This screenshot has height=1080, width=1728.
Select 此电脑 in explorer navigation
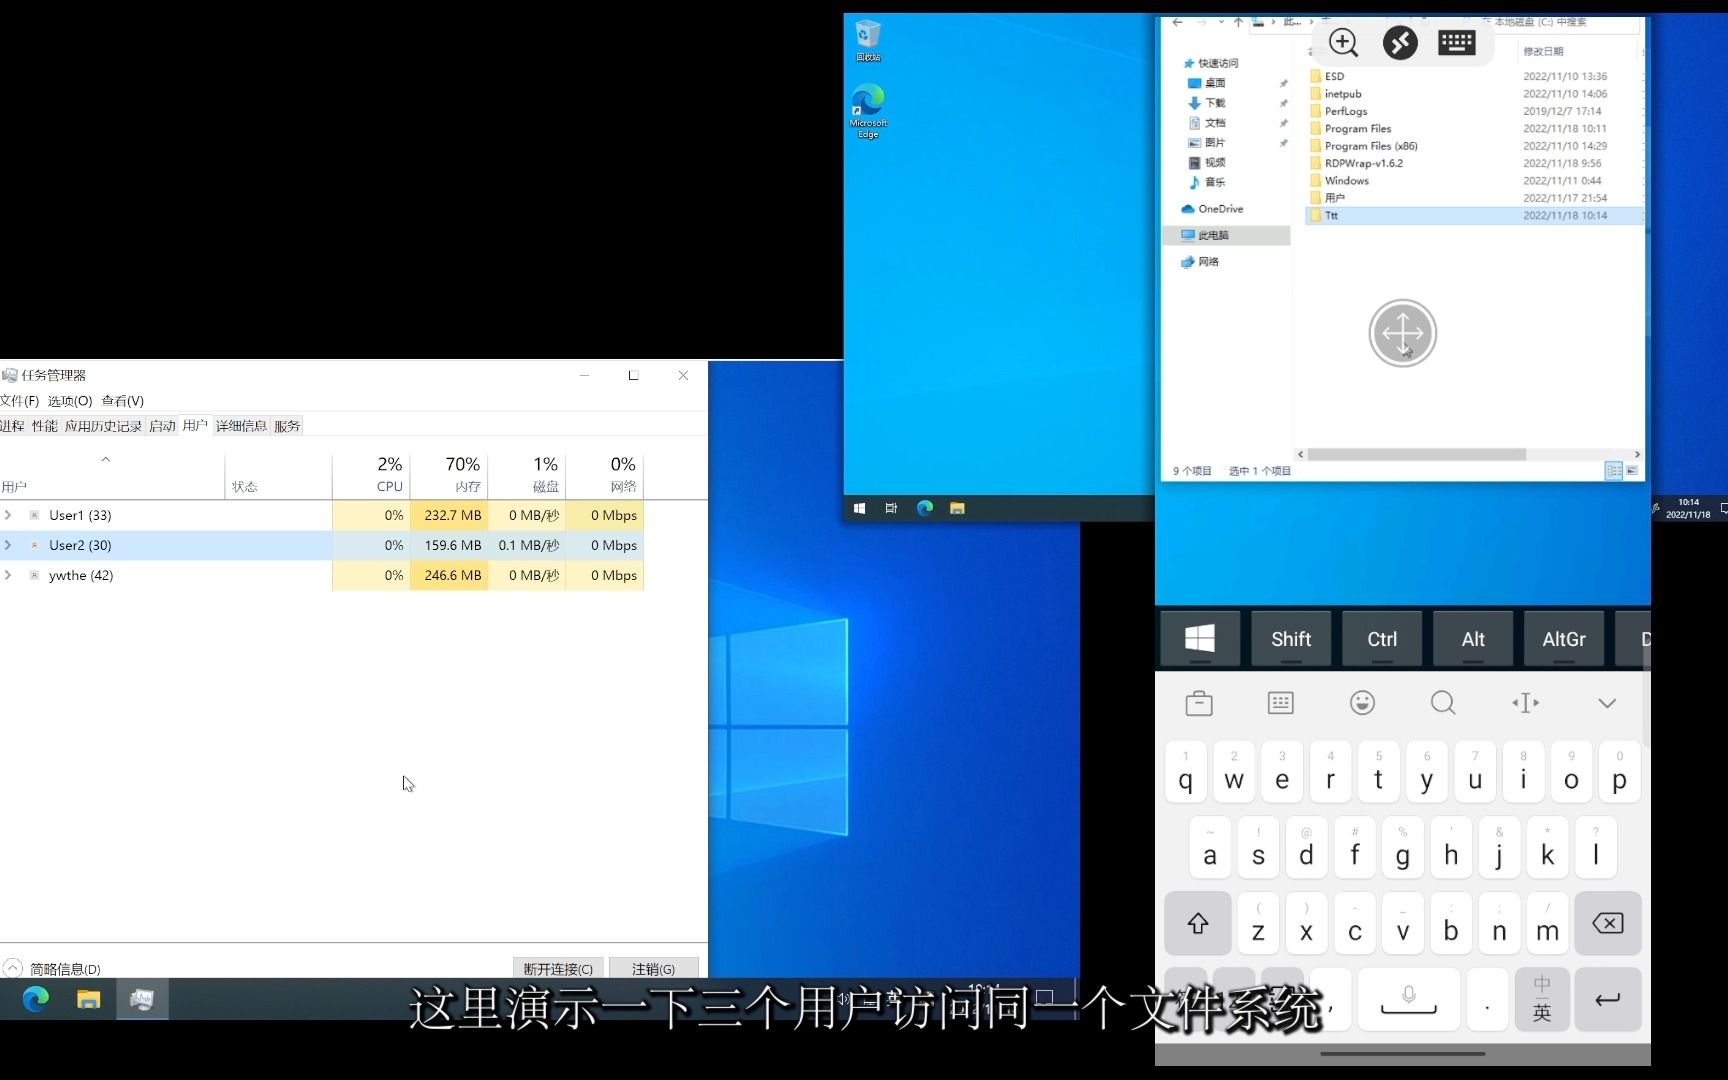1228,235
